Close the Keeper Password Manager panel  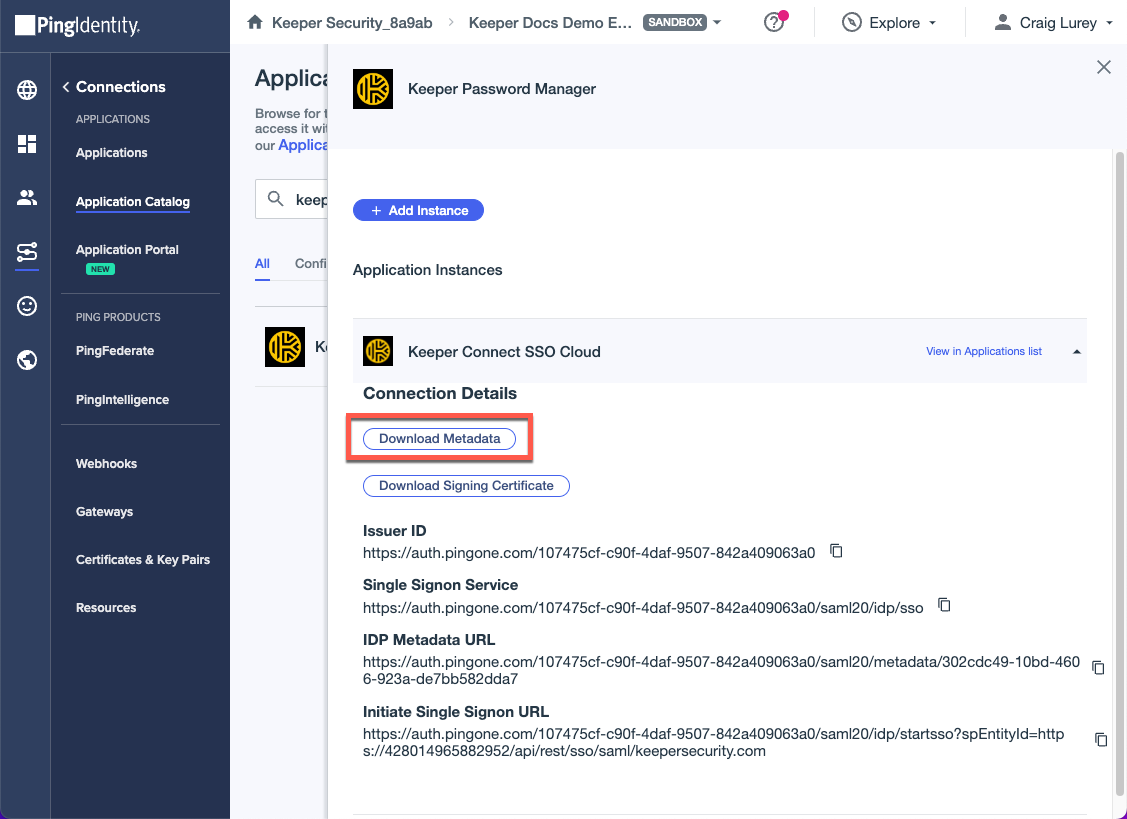(x=1103, y=68)
